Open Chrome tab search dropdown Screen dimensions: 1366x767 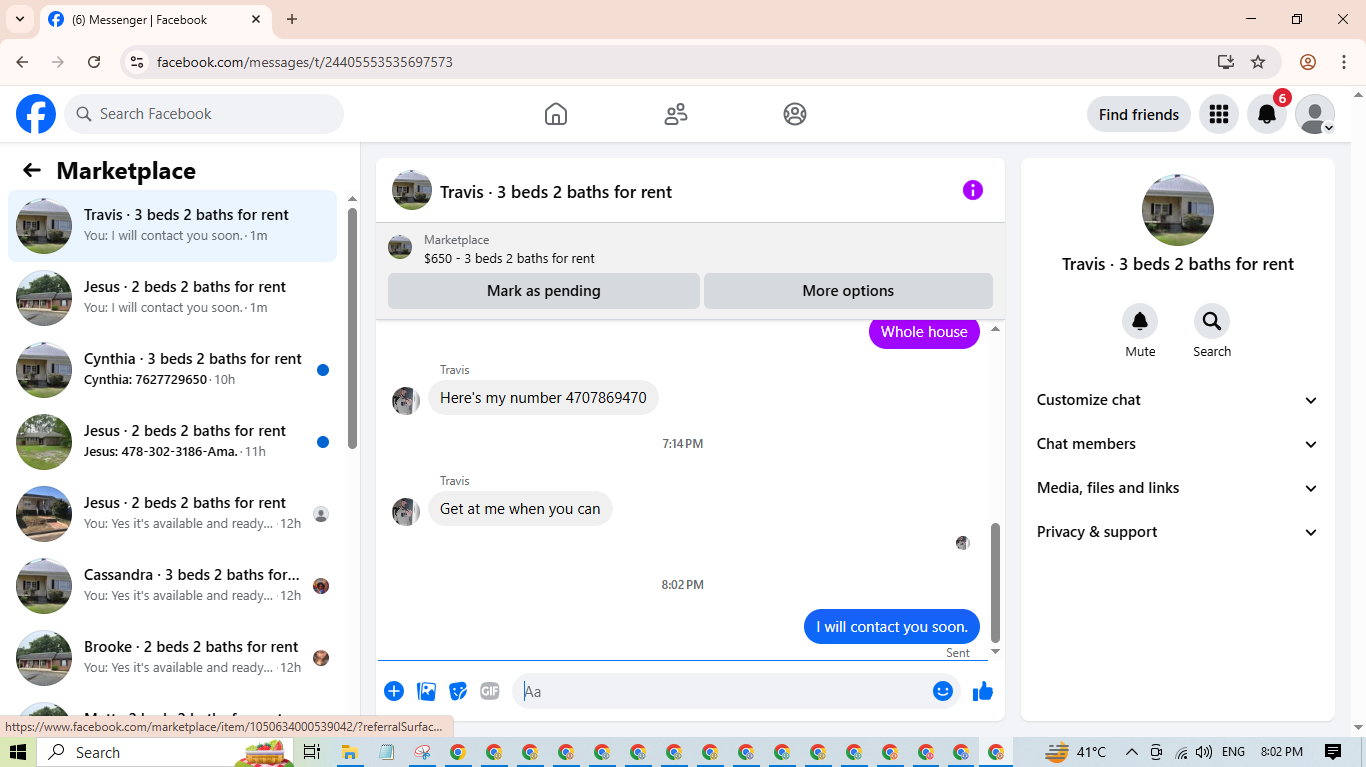click(19, 19)
